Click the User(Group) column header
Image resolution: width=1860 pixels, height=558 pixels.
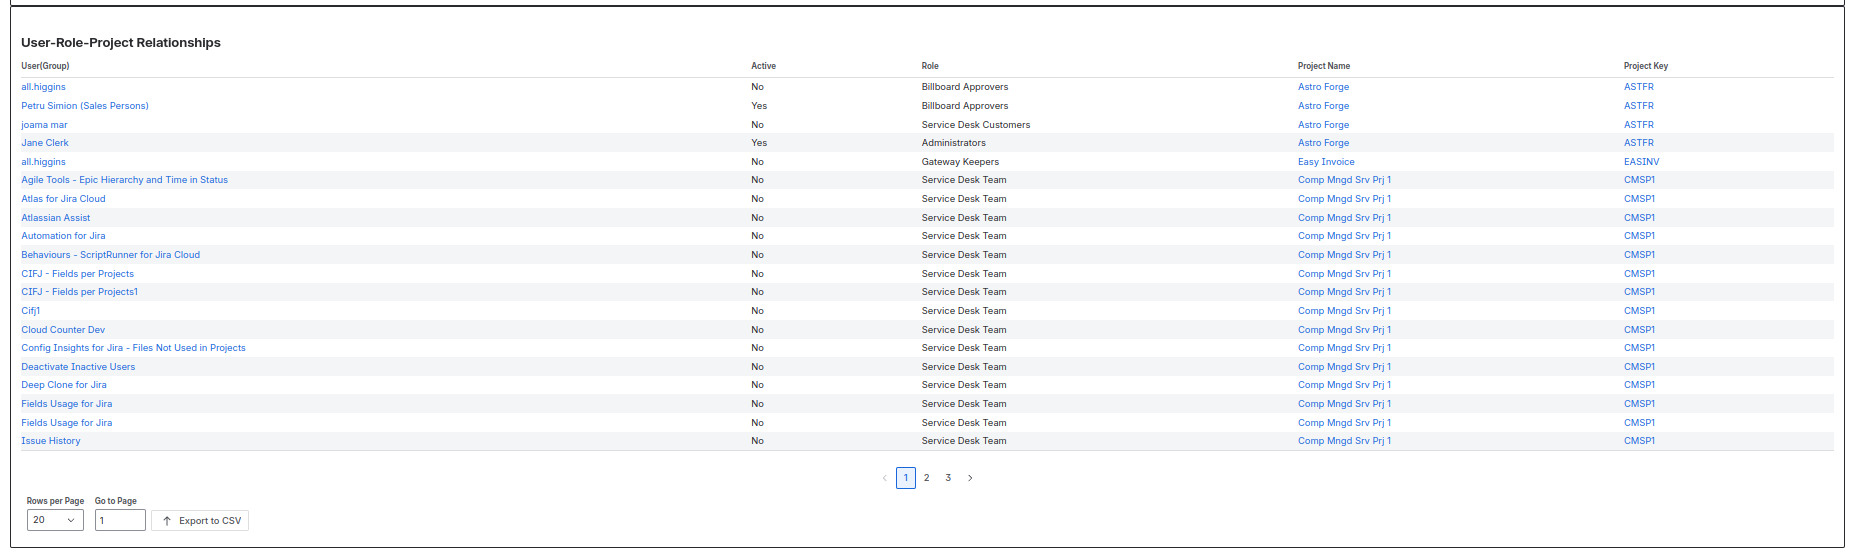click(45, 66)
